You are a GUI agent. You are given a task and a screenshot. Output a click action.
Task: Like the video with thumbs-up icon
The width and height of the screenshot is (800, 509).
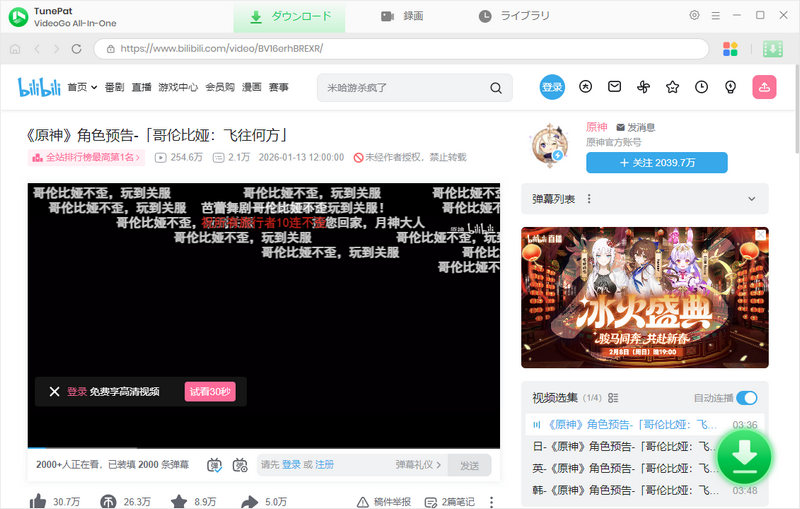(38, 501)
